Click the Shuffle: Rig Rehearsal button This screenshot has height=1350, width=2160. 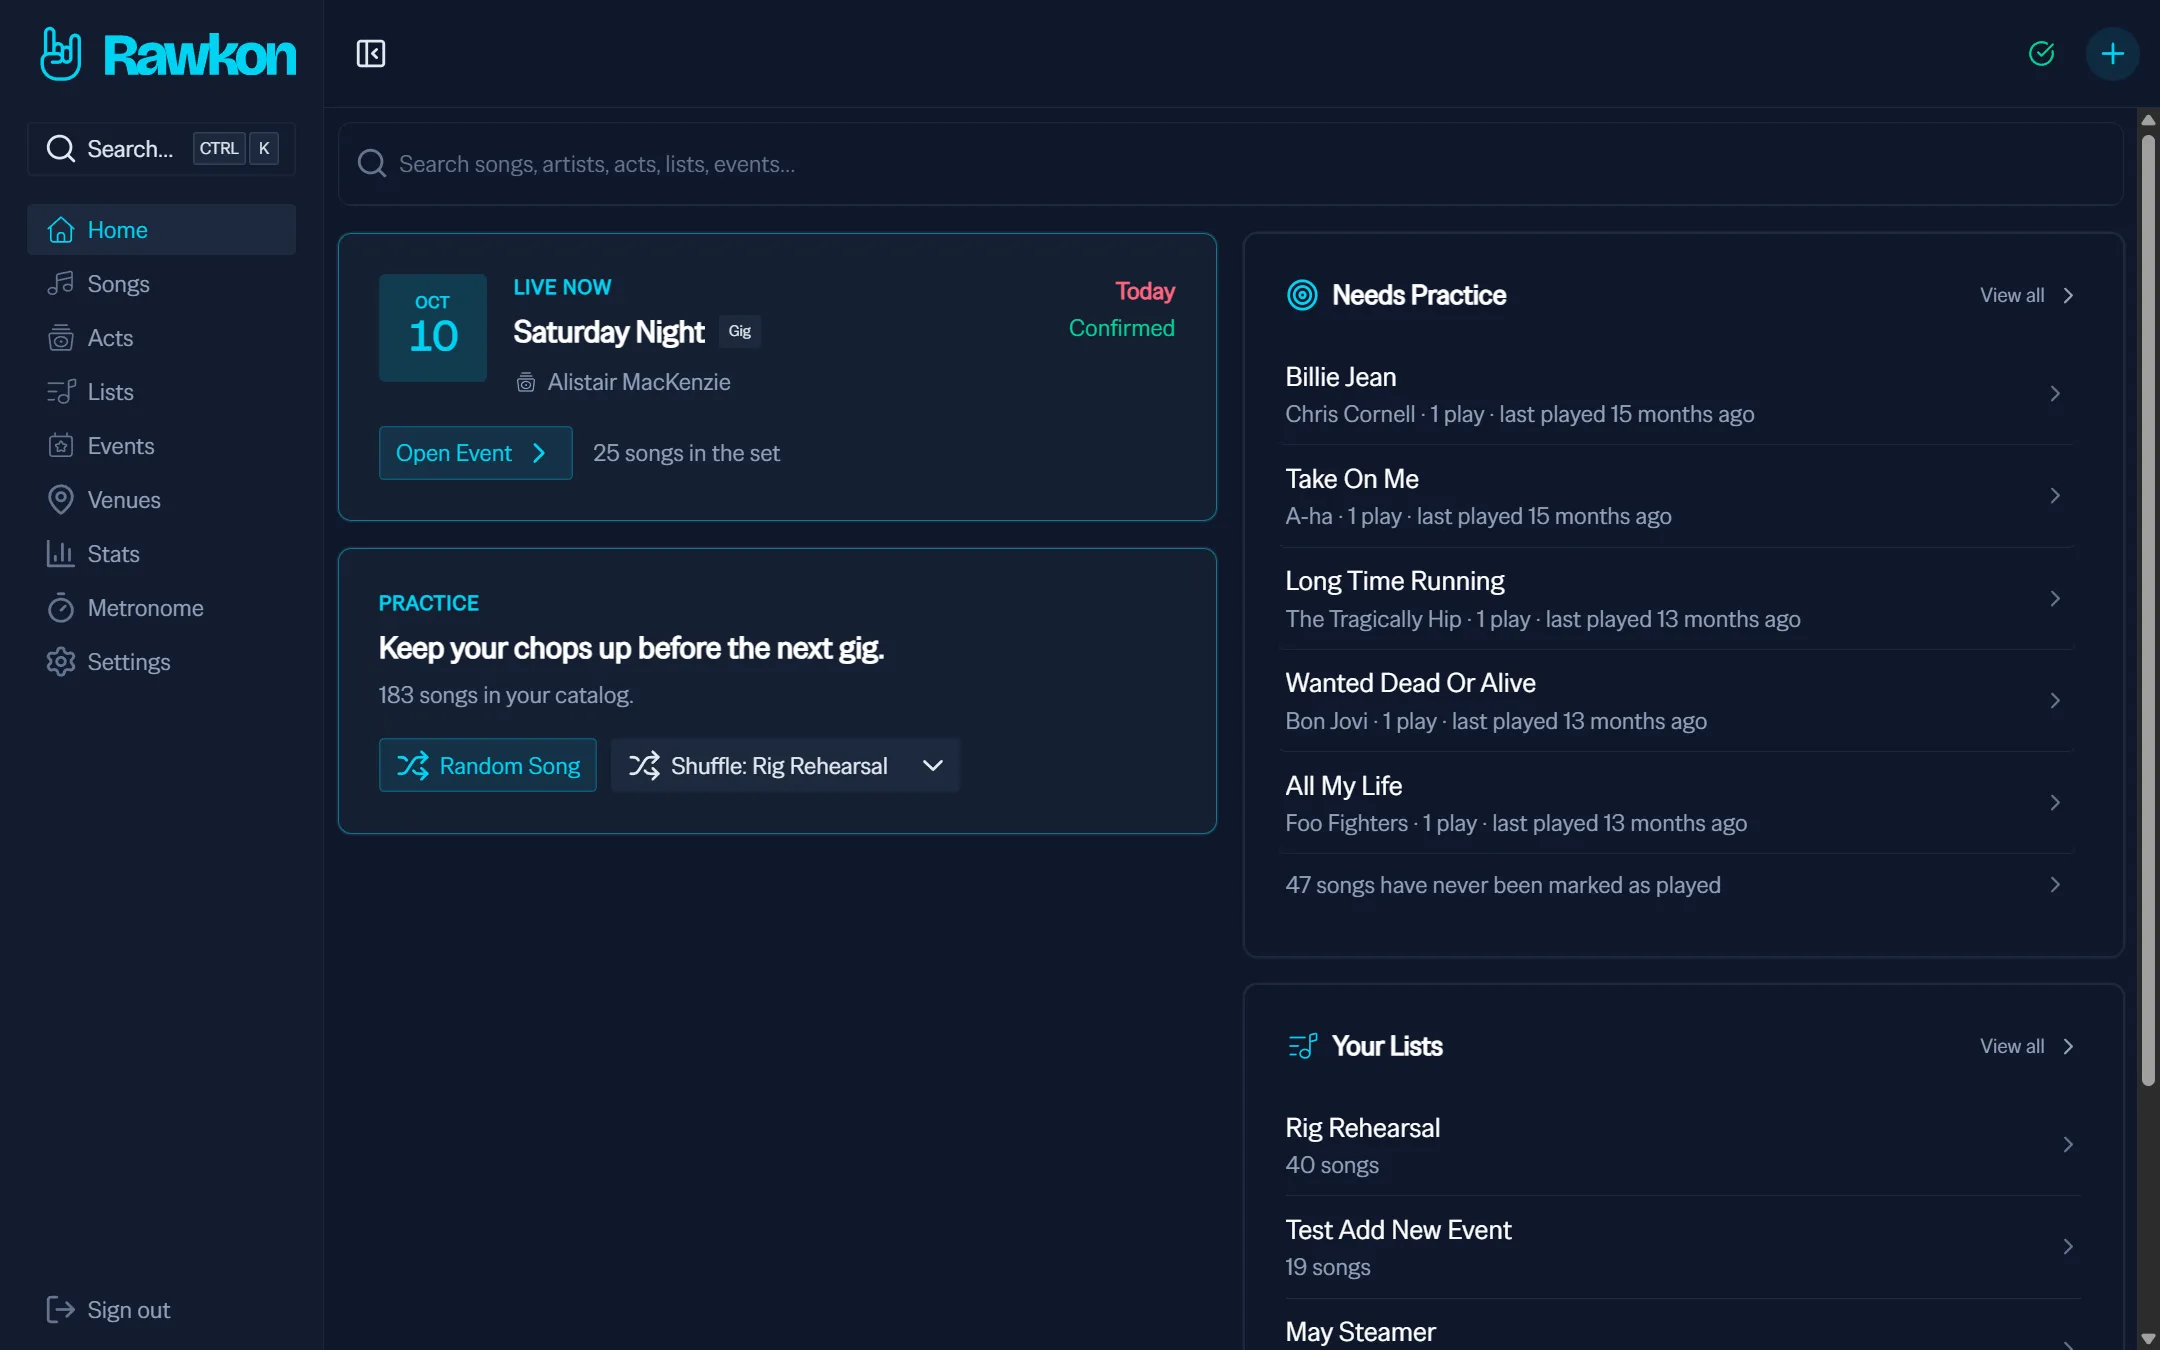[759, 766]
